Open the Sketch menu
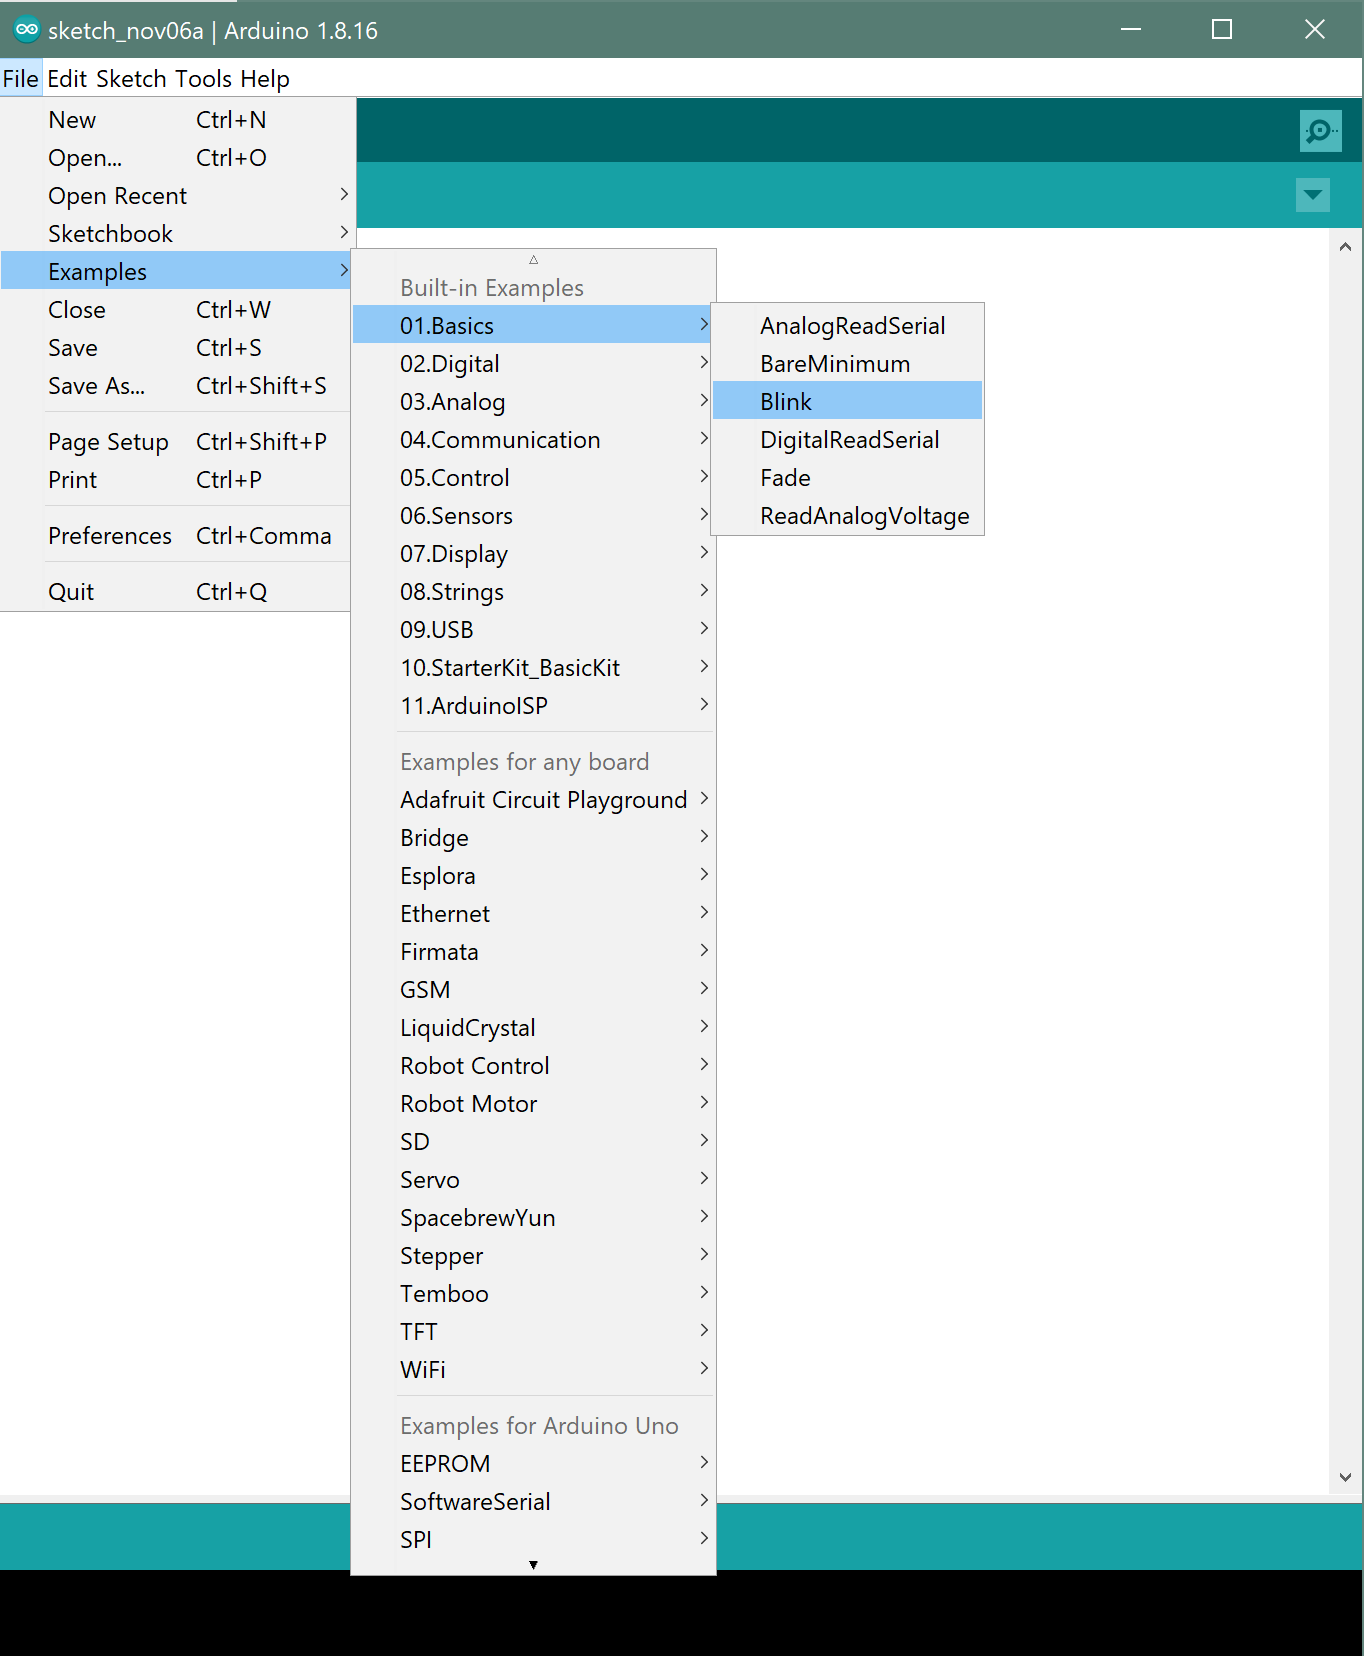1364x1656 pixels. pyautogui.click(x=131, y=79)
